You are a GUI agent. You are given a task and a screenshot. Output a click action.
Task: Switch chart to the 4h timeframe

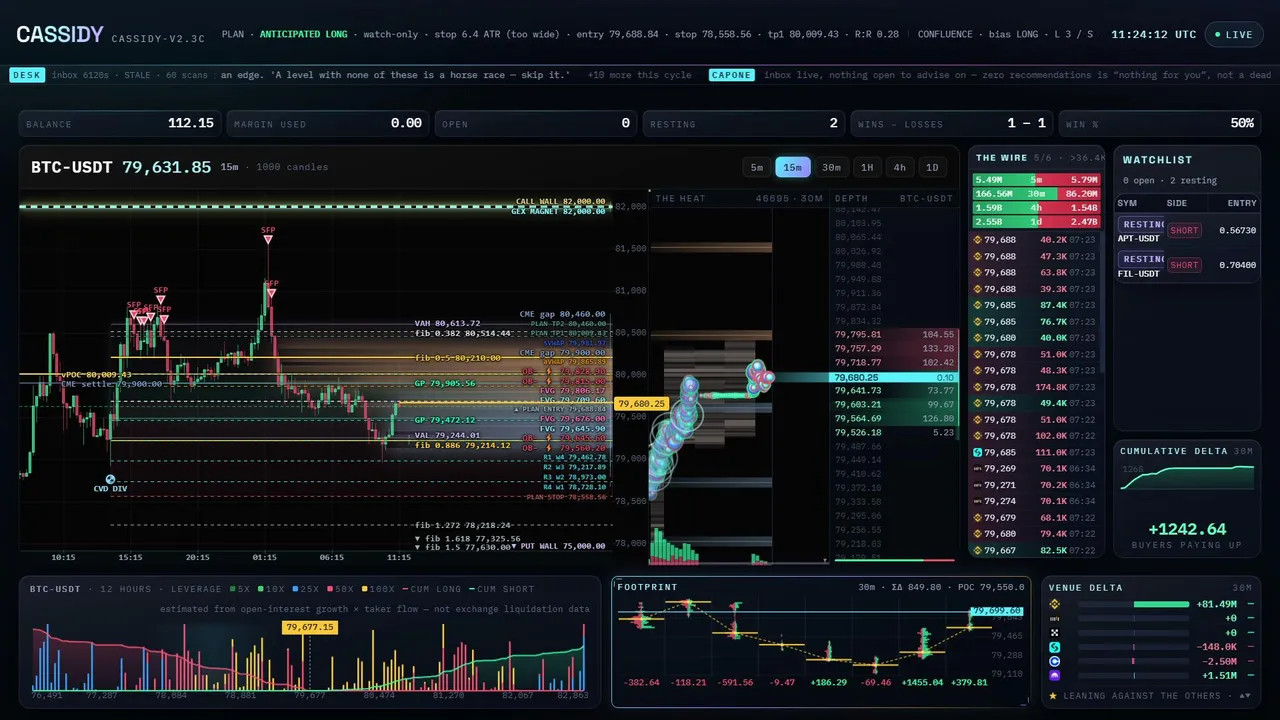pos(900,167)
